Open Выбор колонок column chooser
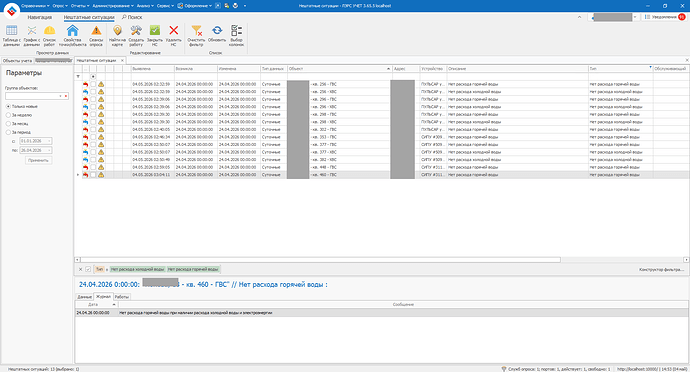The width and height of the screenshot is (690, 372). click(236, 36)
